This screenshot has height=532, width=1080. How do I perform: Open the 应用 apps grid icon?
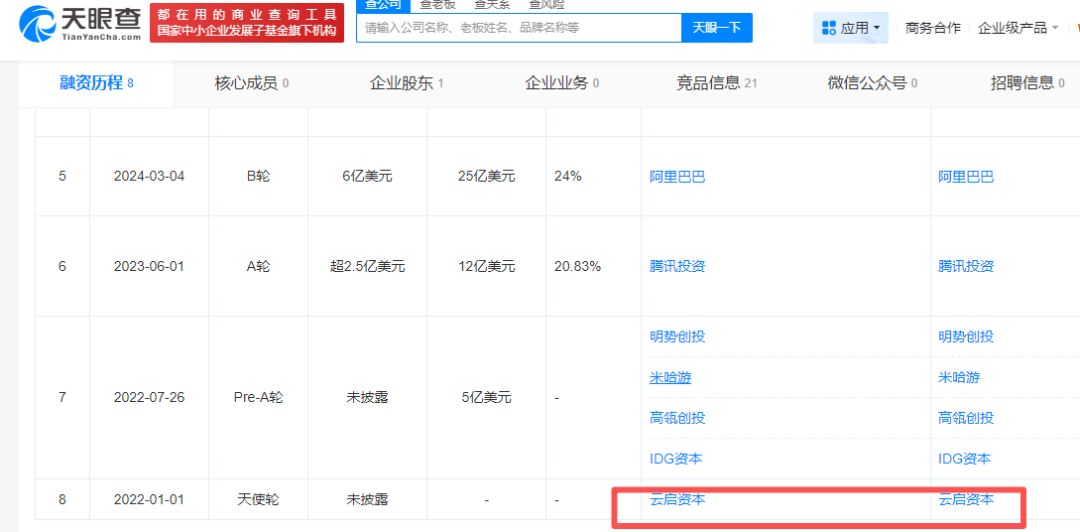tap(829, 28)
